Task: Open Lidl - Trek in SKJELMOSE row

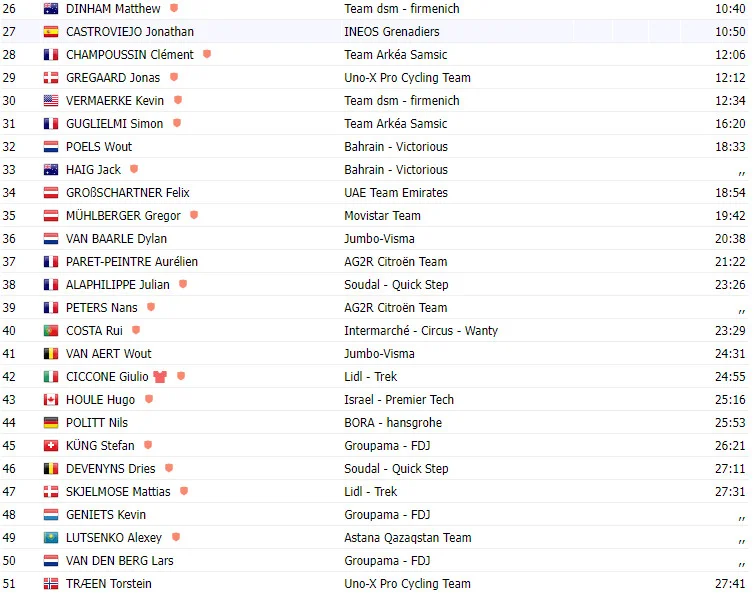Action: coord(371,492)
